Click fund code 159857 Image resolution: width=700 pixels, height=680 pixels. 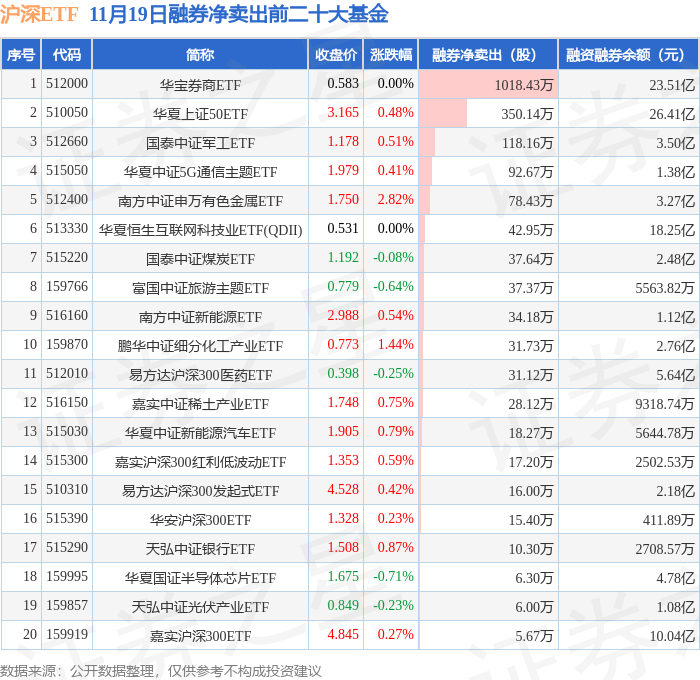[67, 606]
